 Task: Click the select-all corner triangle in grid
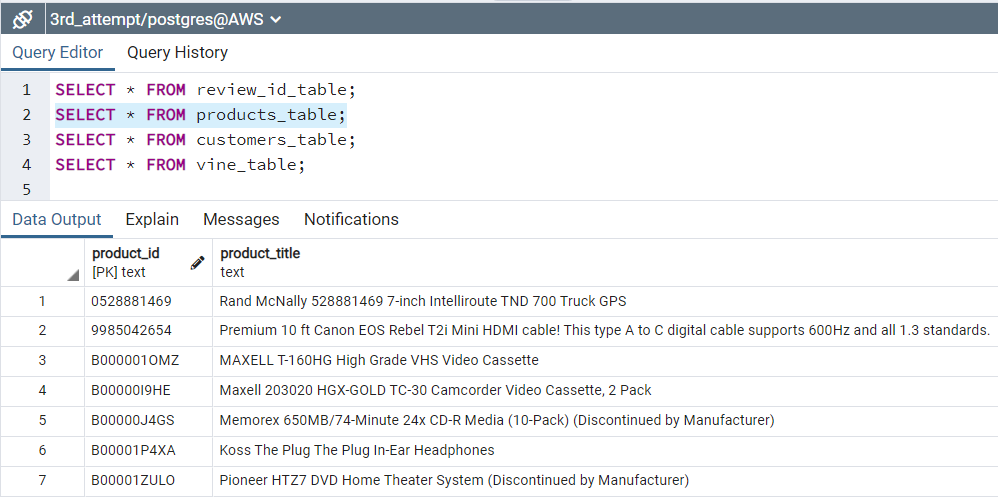pos(73,275)
